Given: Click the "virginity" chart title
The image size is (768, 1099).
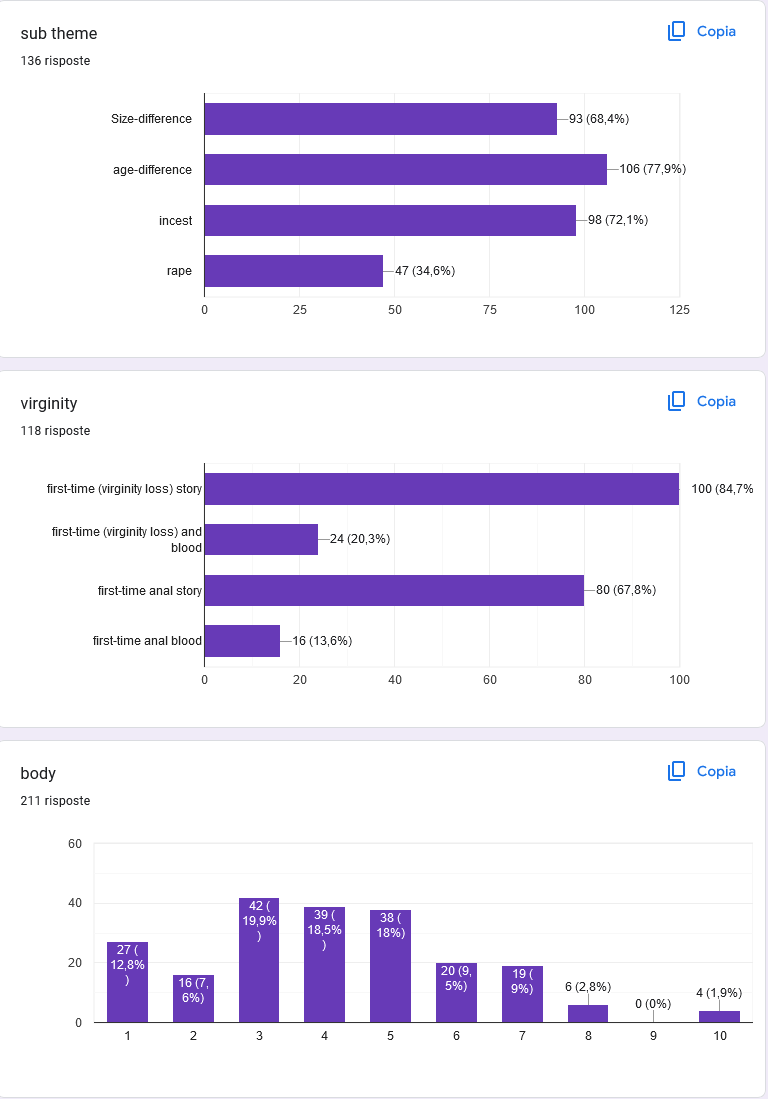Looking at the screenshot, I should pos(49,404).
